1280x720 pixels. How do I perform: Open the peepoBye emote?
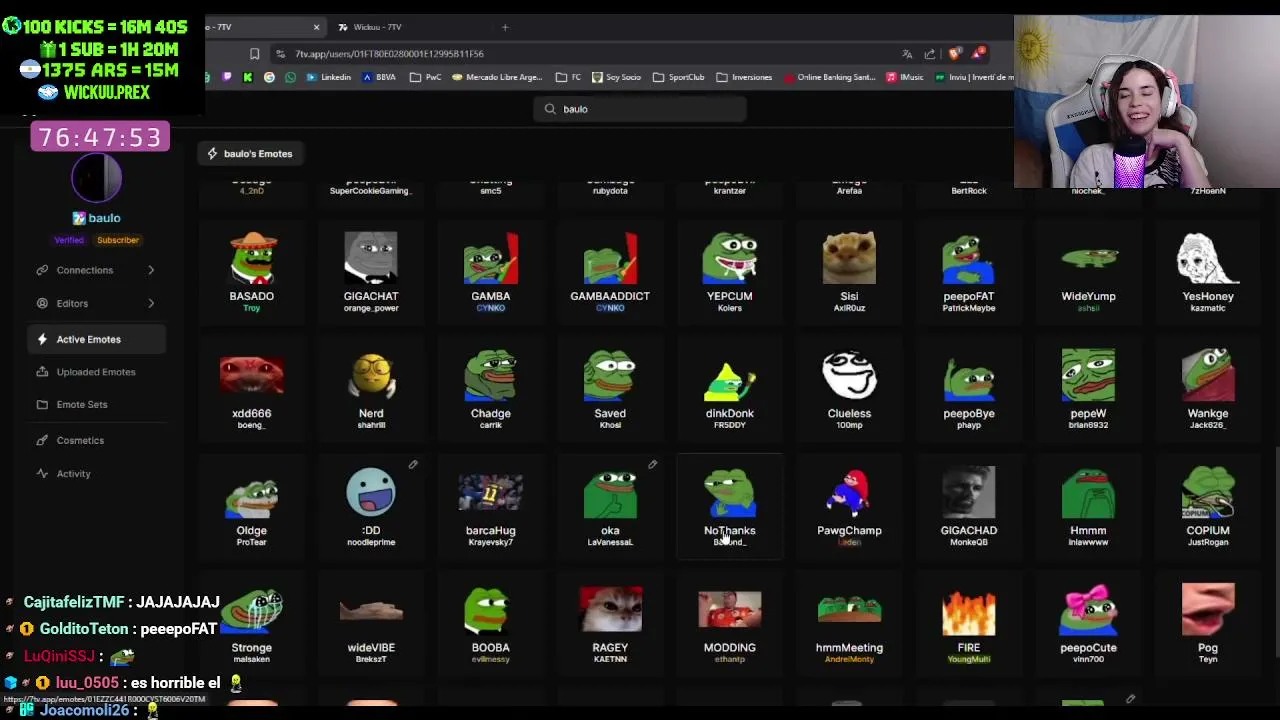point(969,389)
